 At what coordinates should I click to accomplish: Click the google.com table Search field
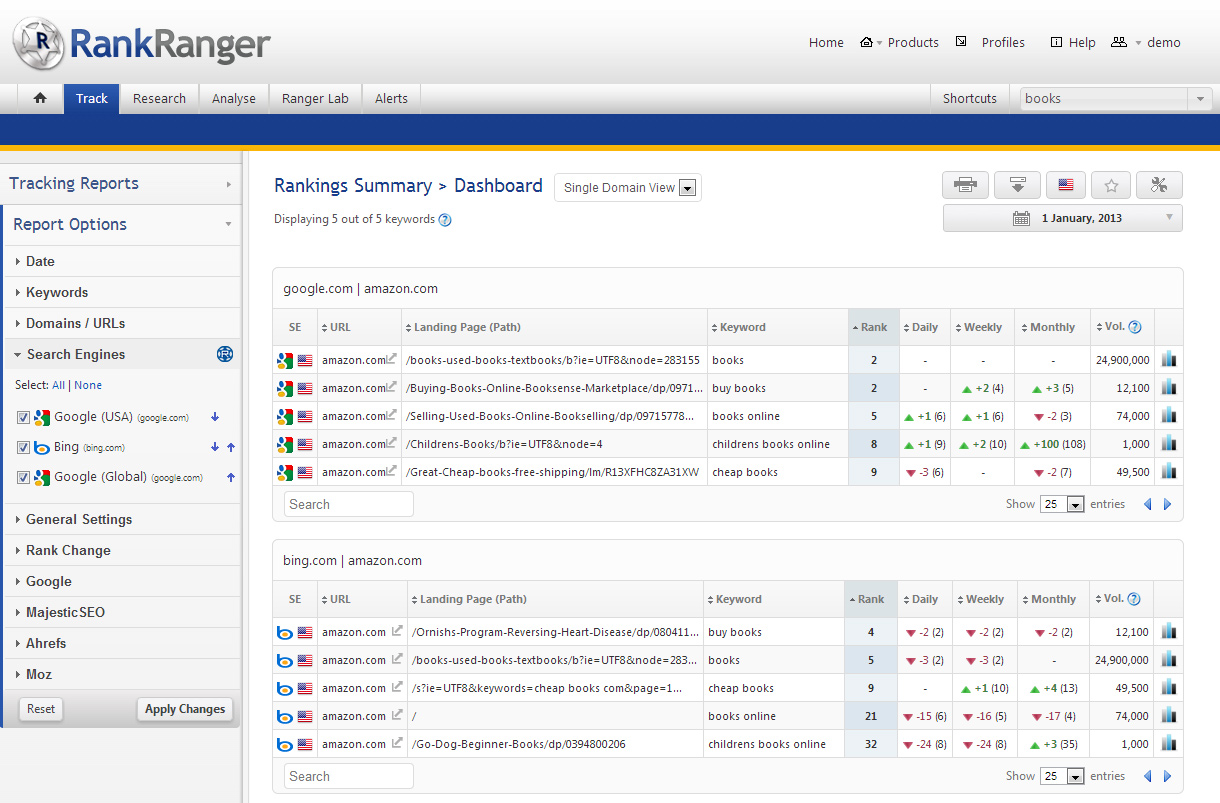pyautogui.click(x=348, y=504)
